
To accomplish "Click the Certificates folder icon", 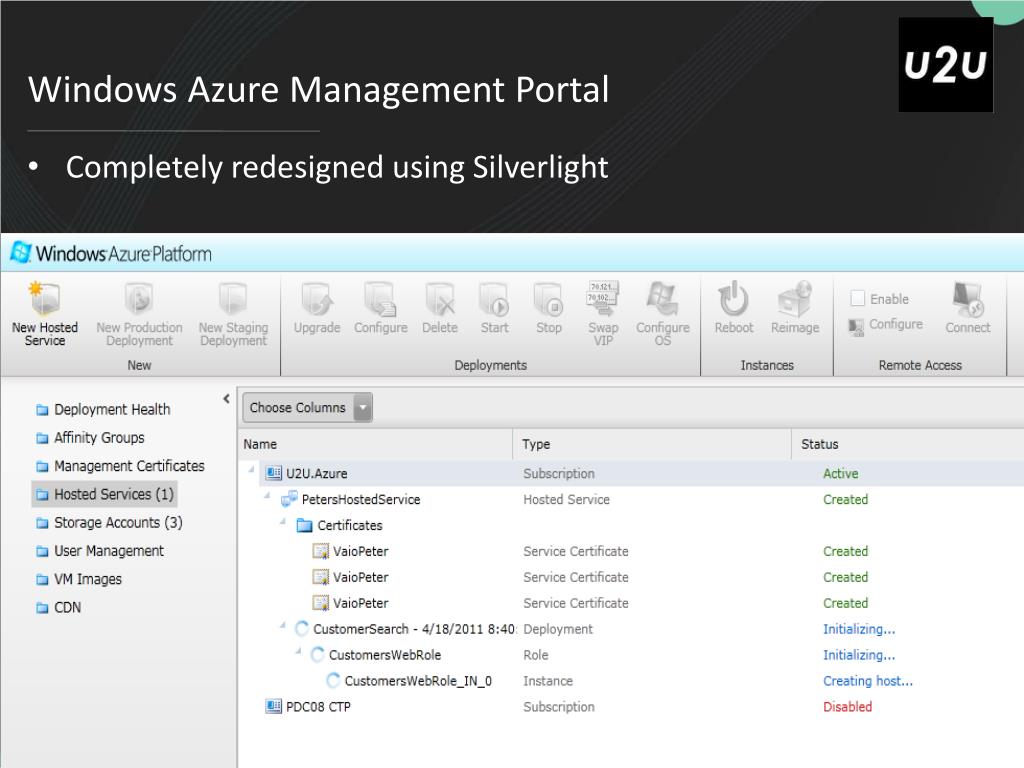I will (x=304, y=525).
